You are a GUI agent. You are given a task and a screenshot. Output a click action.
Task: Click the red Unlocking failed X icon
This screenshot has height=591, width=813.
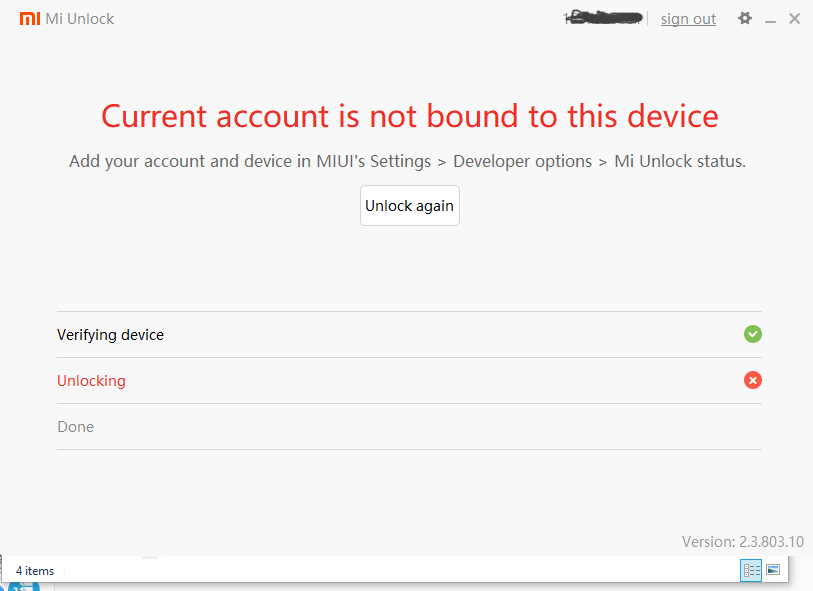[753, 380]
